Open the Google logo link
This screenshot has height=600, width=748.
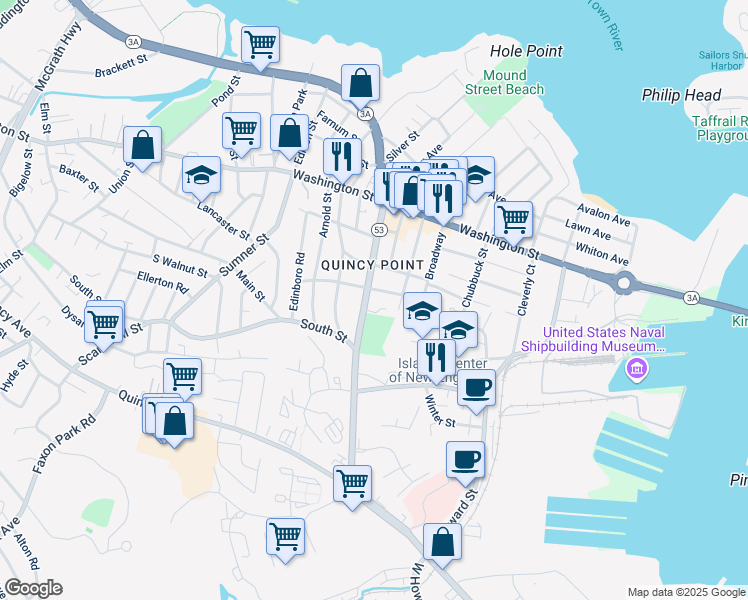coord(32,588)
